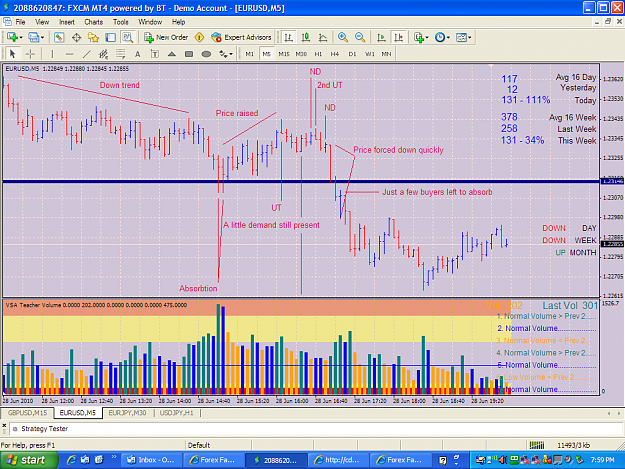Switch to M30 timeframe
The image size is (625, 469).
pos(301,54)
